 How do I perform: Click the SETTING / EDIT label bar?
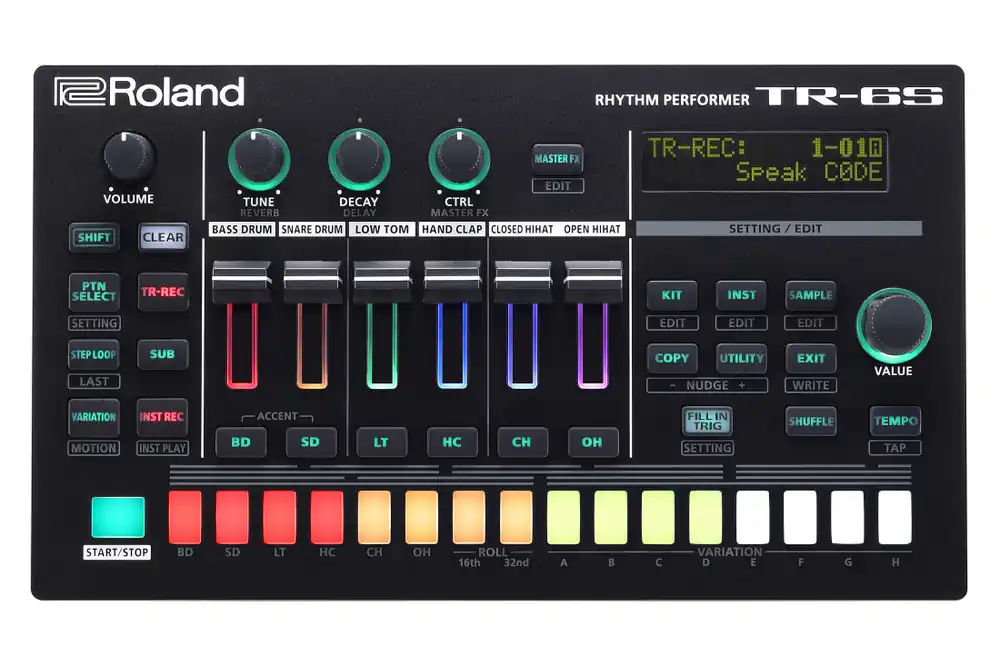click(x=779, y=228)
